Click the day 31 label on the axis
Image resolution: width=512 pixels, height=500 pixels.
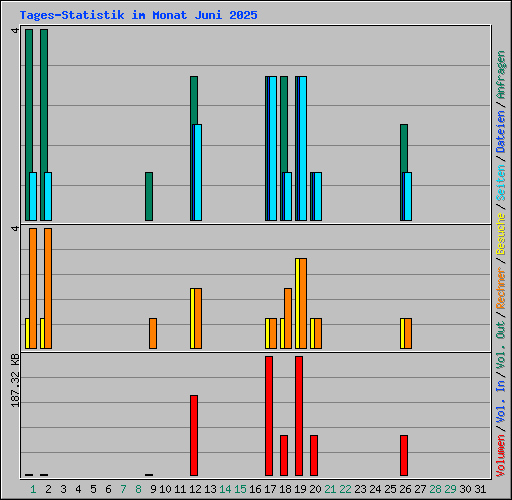click(480, 489)
